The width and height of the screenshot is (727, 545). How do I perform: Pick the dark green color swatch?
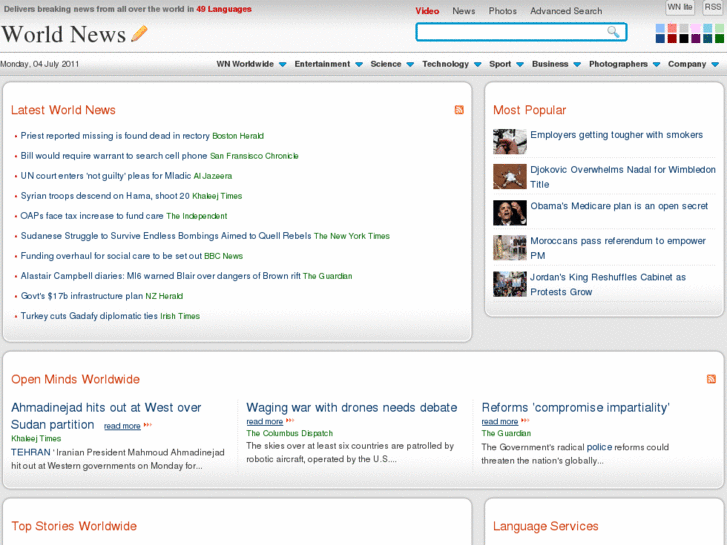[x=719, y=38]
